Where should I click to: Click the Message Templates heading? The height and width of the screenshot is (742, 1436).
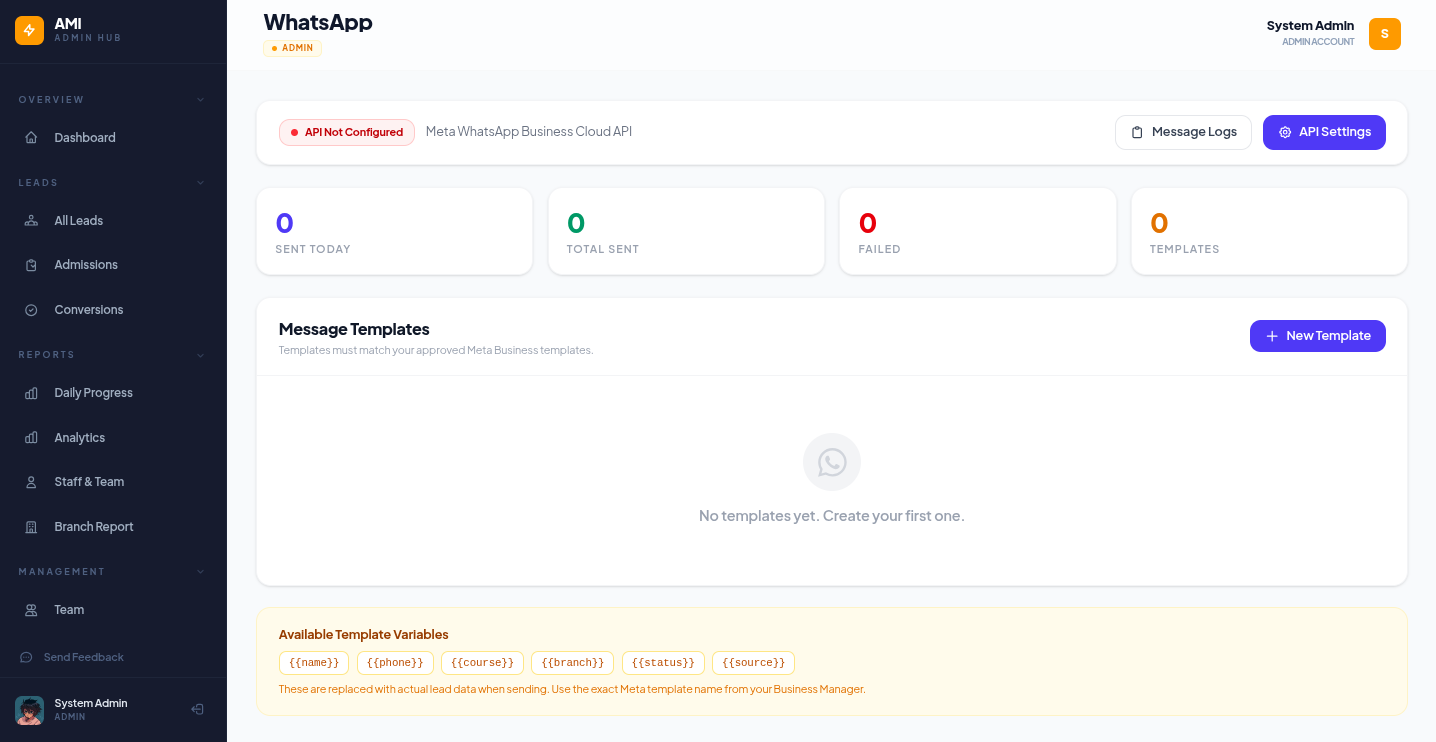pyautogui.click(x=354, y=329)
